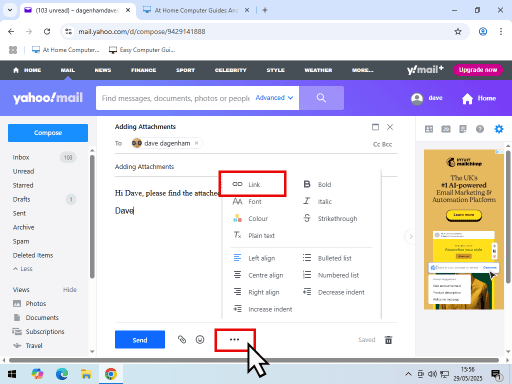Image resolution: width=512 pixels, height=384 pixels.
Task: Click the search magnifier button
Action: [x=321, y=98]
